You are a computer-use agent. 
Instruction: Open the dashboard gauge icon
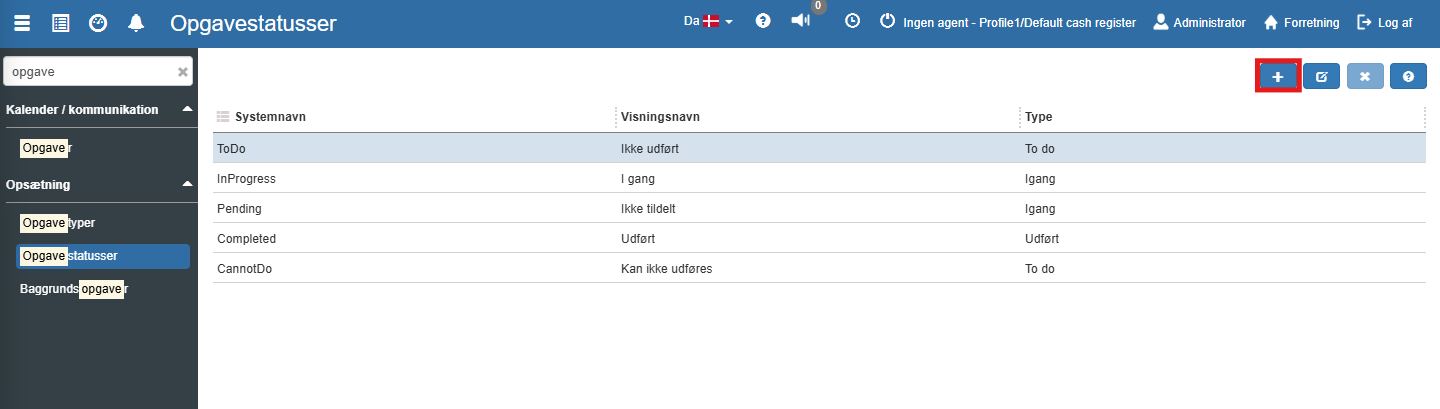tap(98, 23)
